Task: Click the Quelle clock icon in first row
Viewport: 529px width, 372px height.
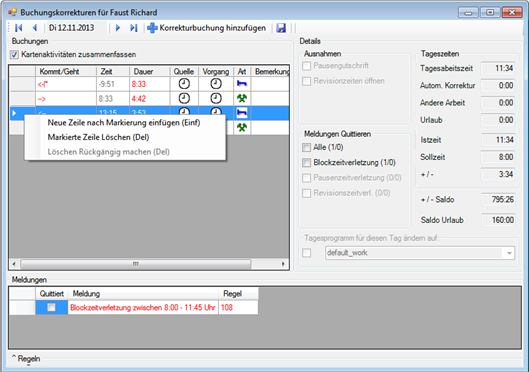Action: coord(184,83)
